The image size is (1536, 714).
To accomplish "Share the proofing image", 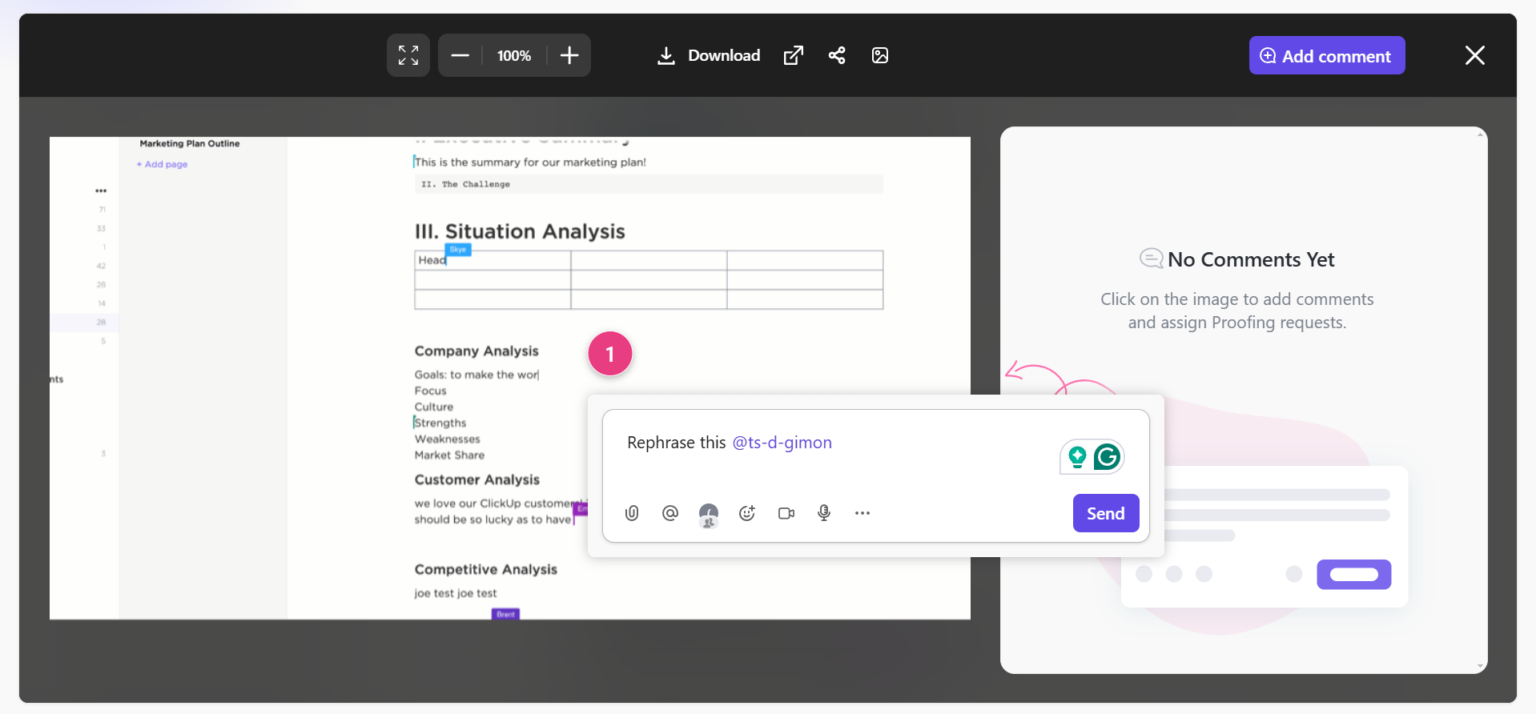I will (837, 55).
